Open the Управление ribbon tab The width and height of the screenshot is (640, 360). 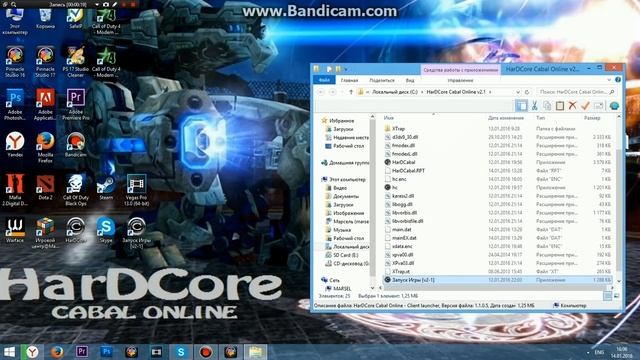pyautogui.click(x=460, y=80)
